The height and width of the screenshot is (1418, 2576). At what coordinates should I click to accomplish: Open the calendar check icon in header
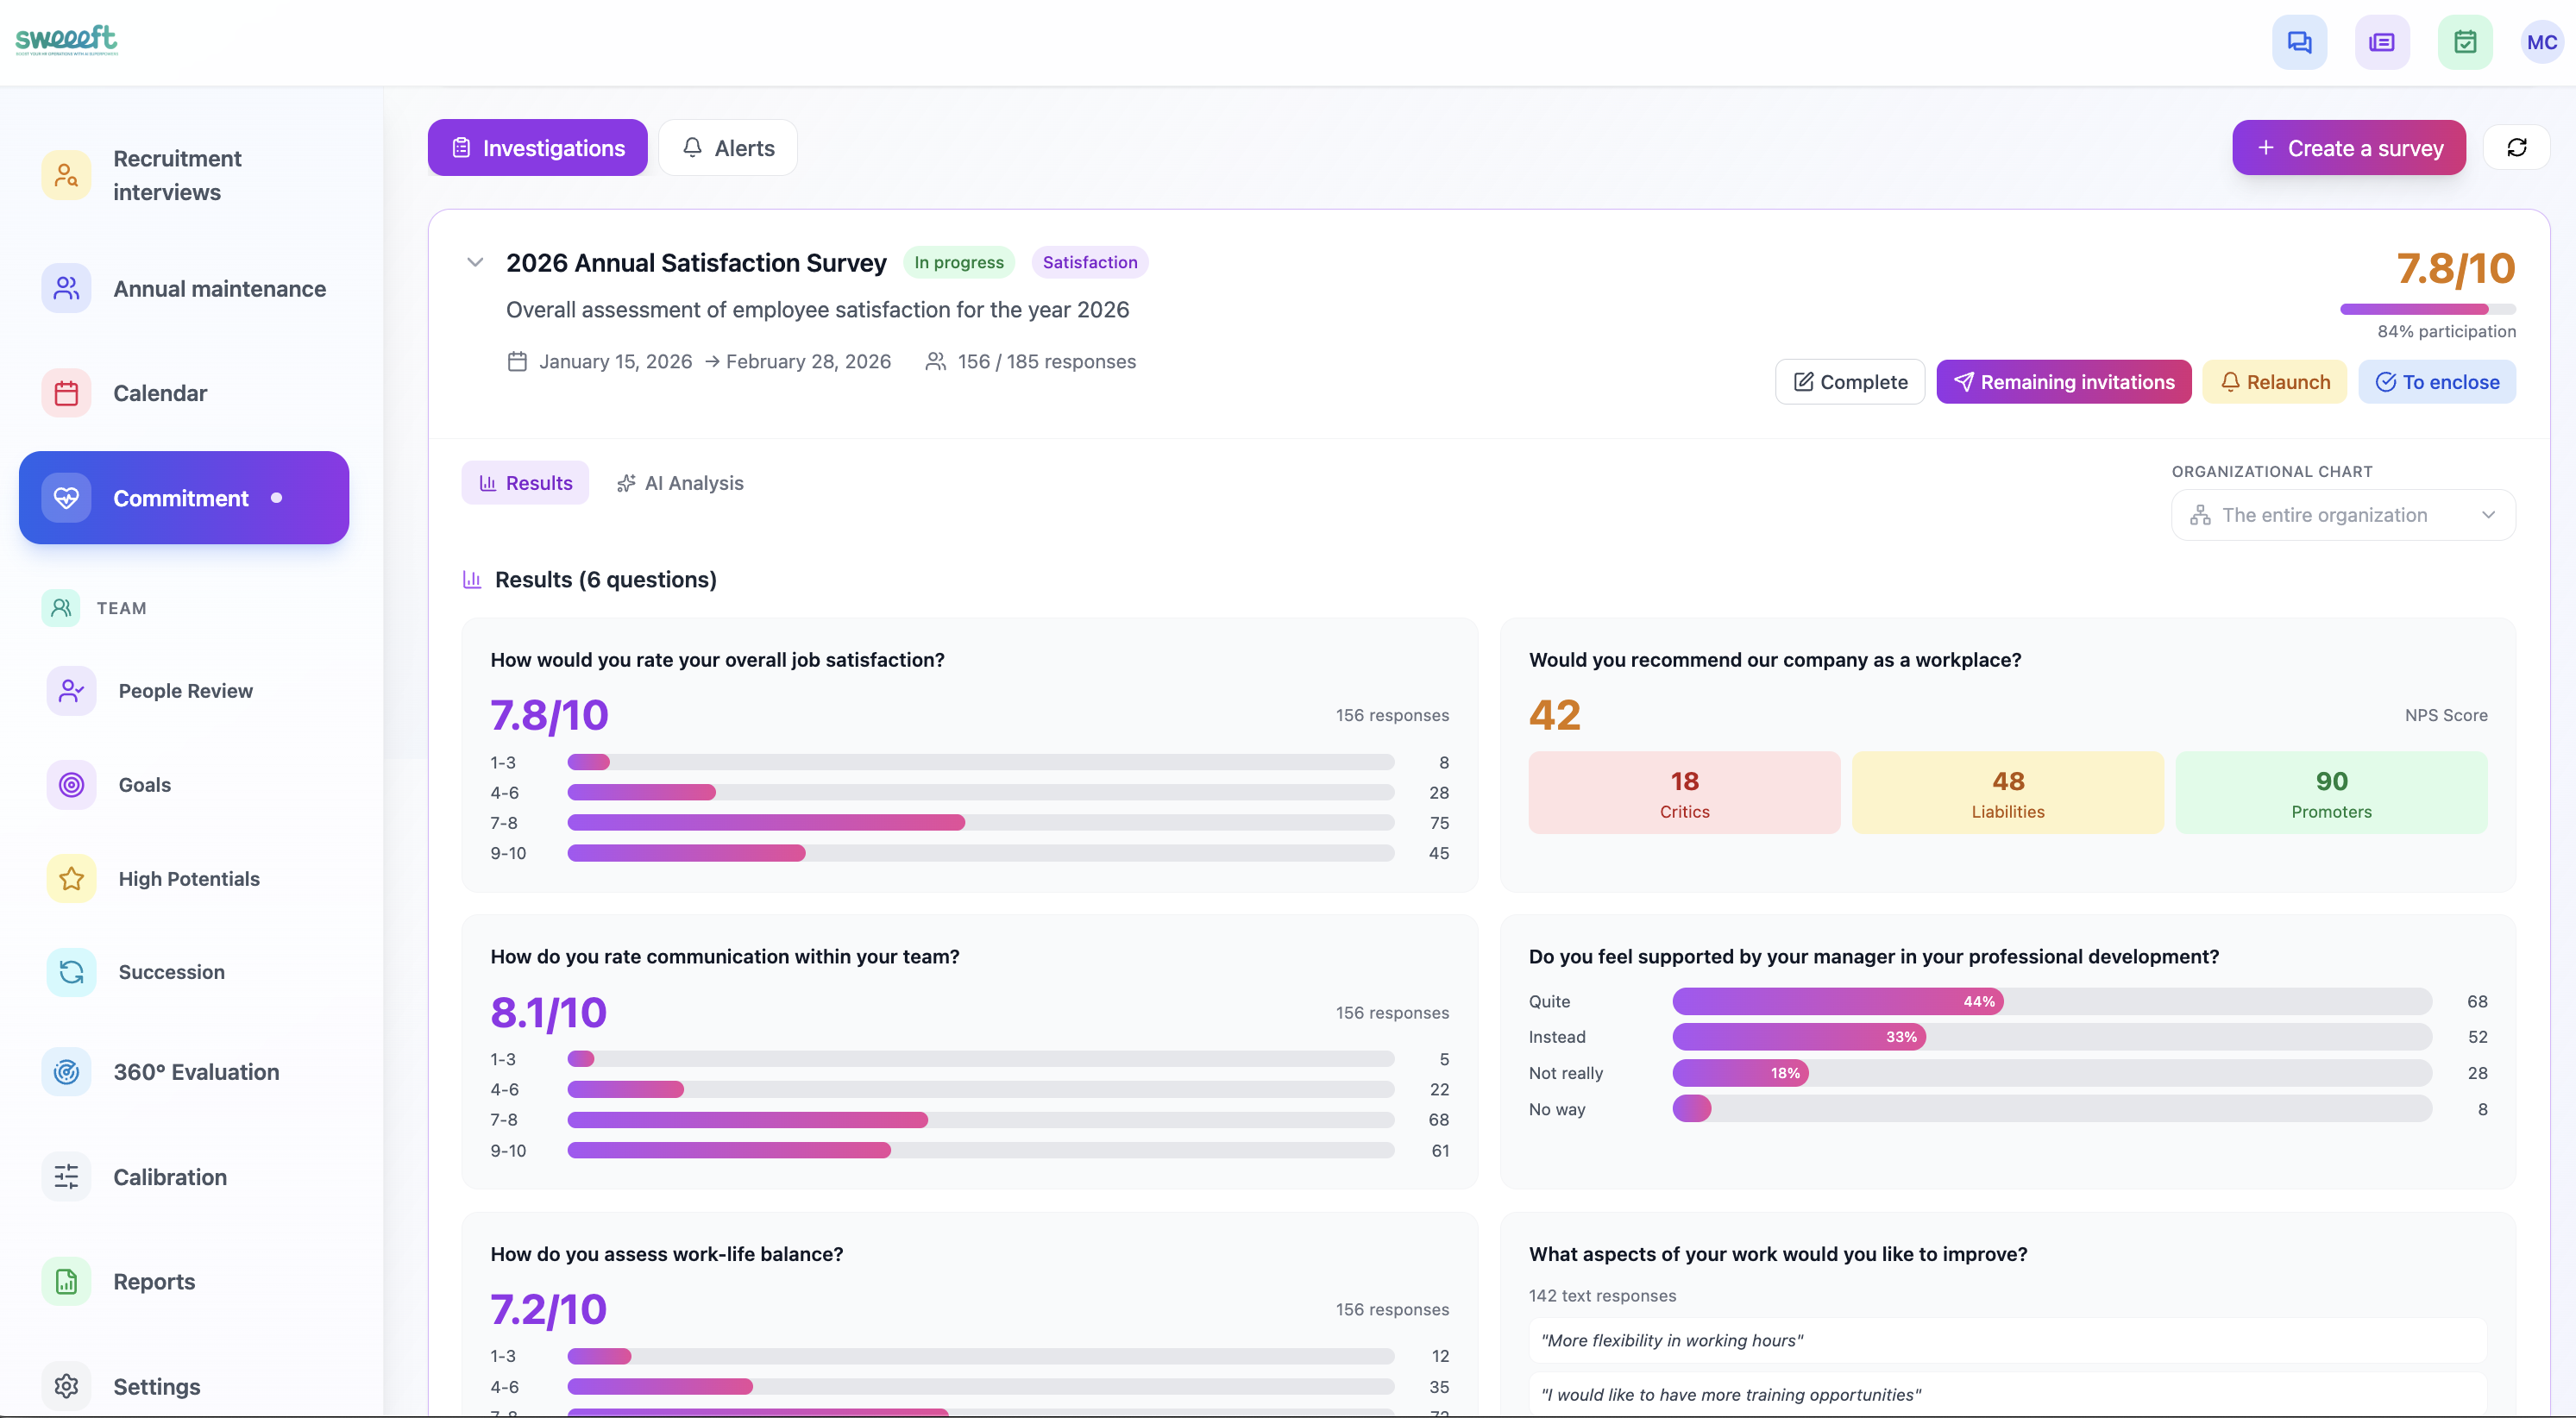2465,42
